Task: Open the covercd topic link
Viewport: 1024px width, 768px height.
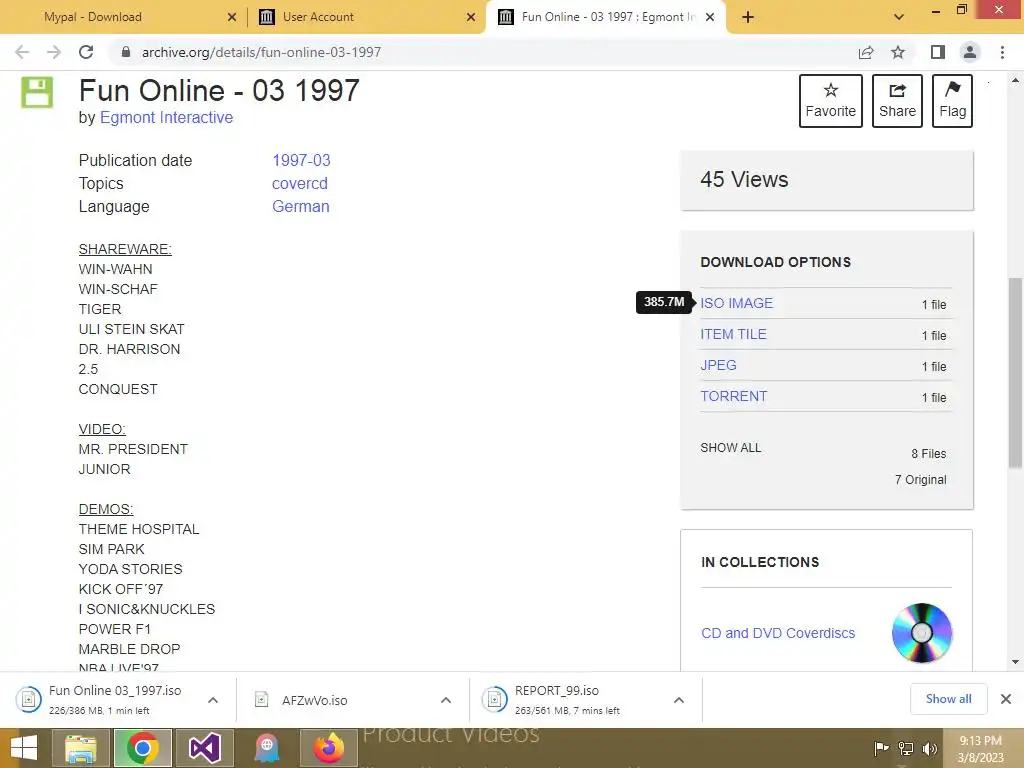Action: point(300,184)
